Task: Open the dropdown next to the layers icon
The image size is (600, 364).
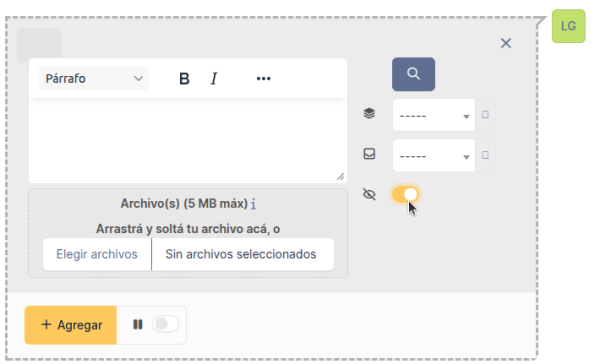Action: pos(434,115)
